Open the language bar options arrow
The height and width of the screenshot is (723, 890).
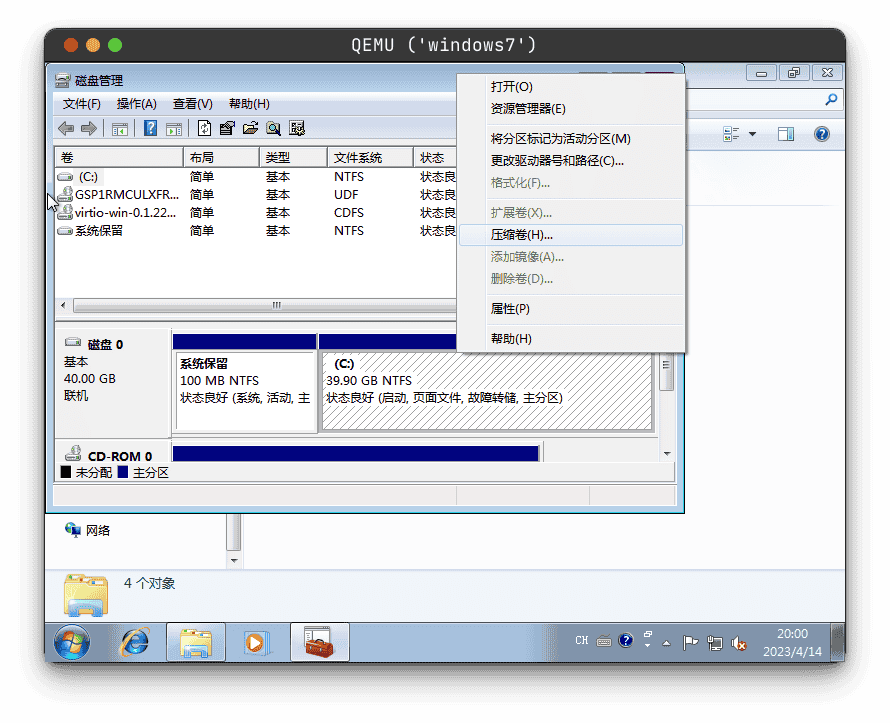pyautogui.click(x=648, y=645)
